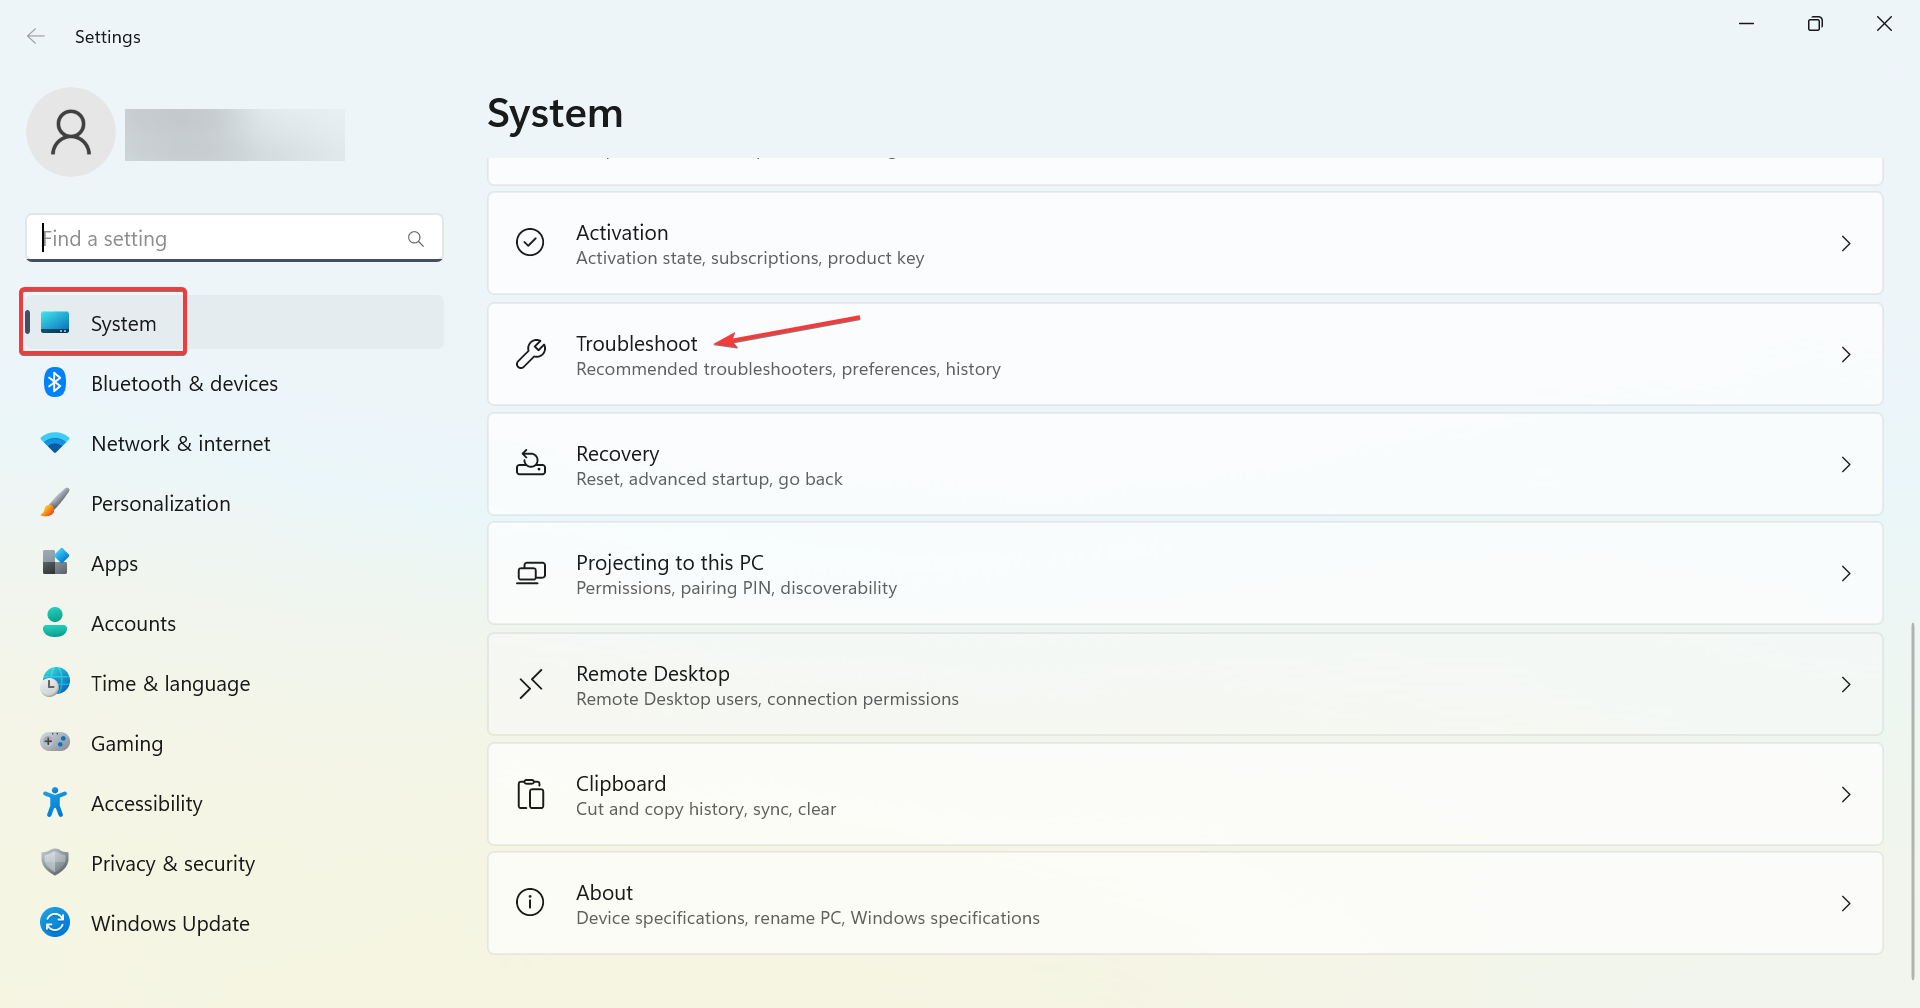Expand the Recovery chevron
This screenshot has width=1920, height=1008.
tap(1846, 465)
